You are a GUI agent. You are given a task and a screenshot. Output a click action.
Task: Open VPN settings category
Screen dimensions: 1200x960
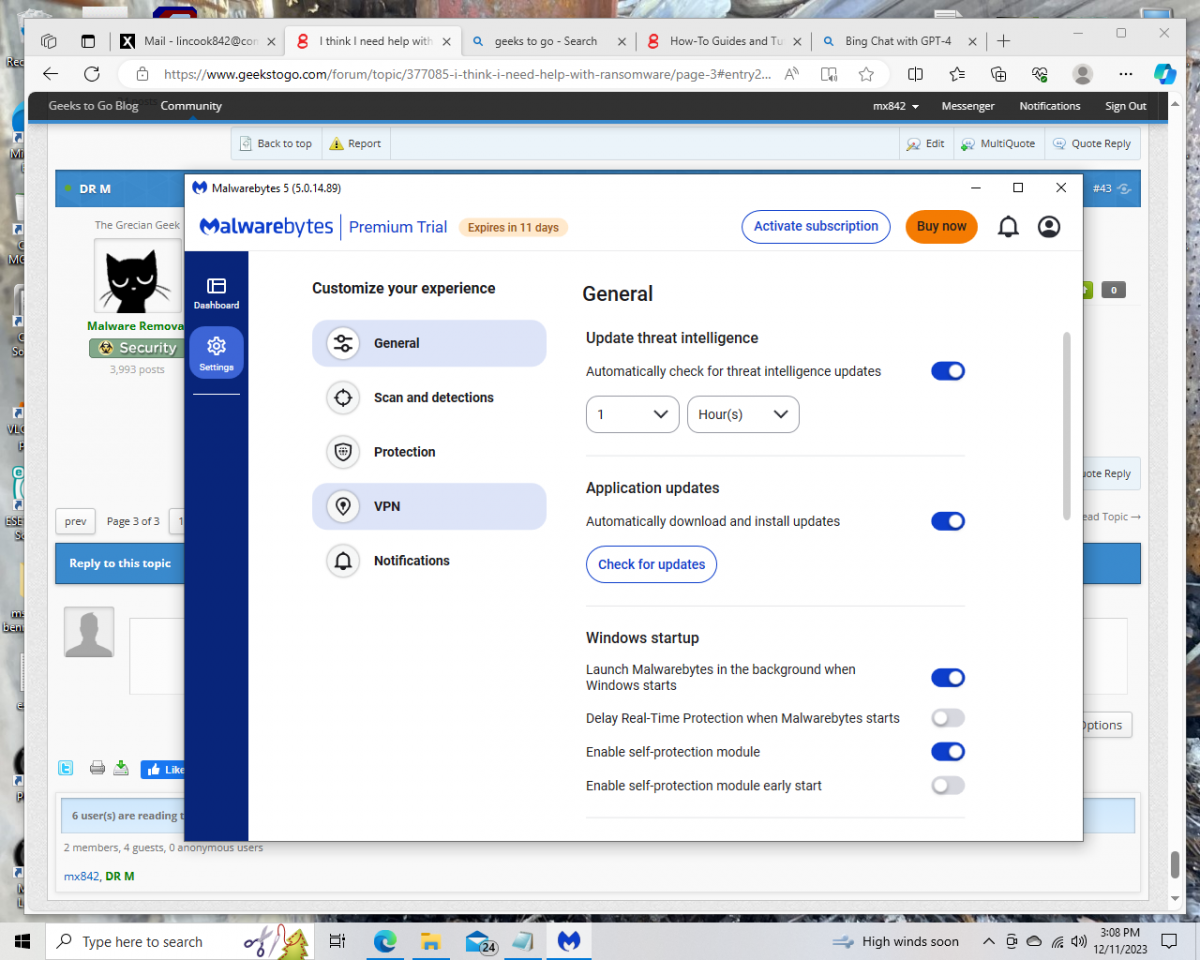429,507
